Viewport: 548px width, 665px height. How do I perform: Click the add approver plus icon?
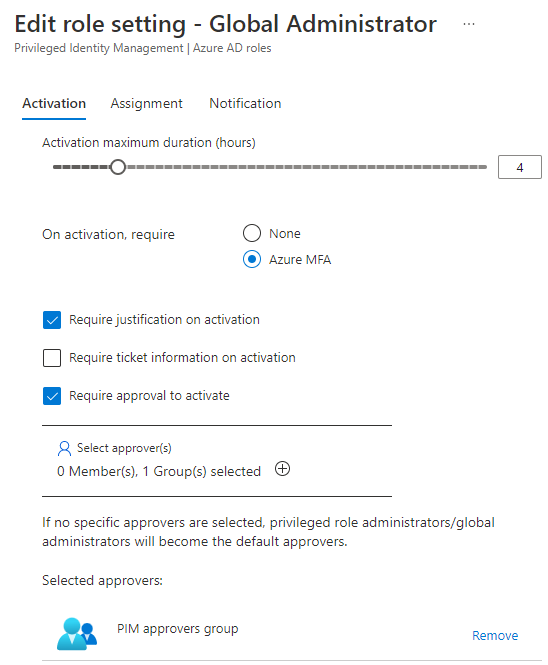point(282,469)
